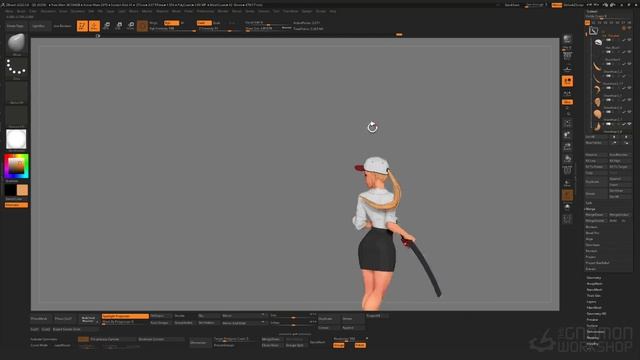Click the Frame view icon

tap(567, 123)
